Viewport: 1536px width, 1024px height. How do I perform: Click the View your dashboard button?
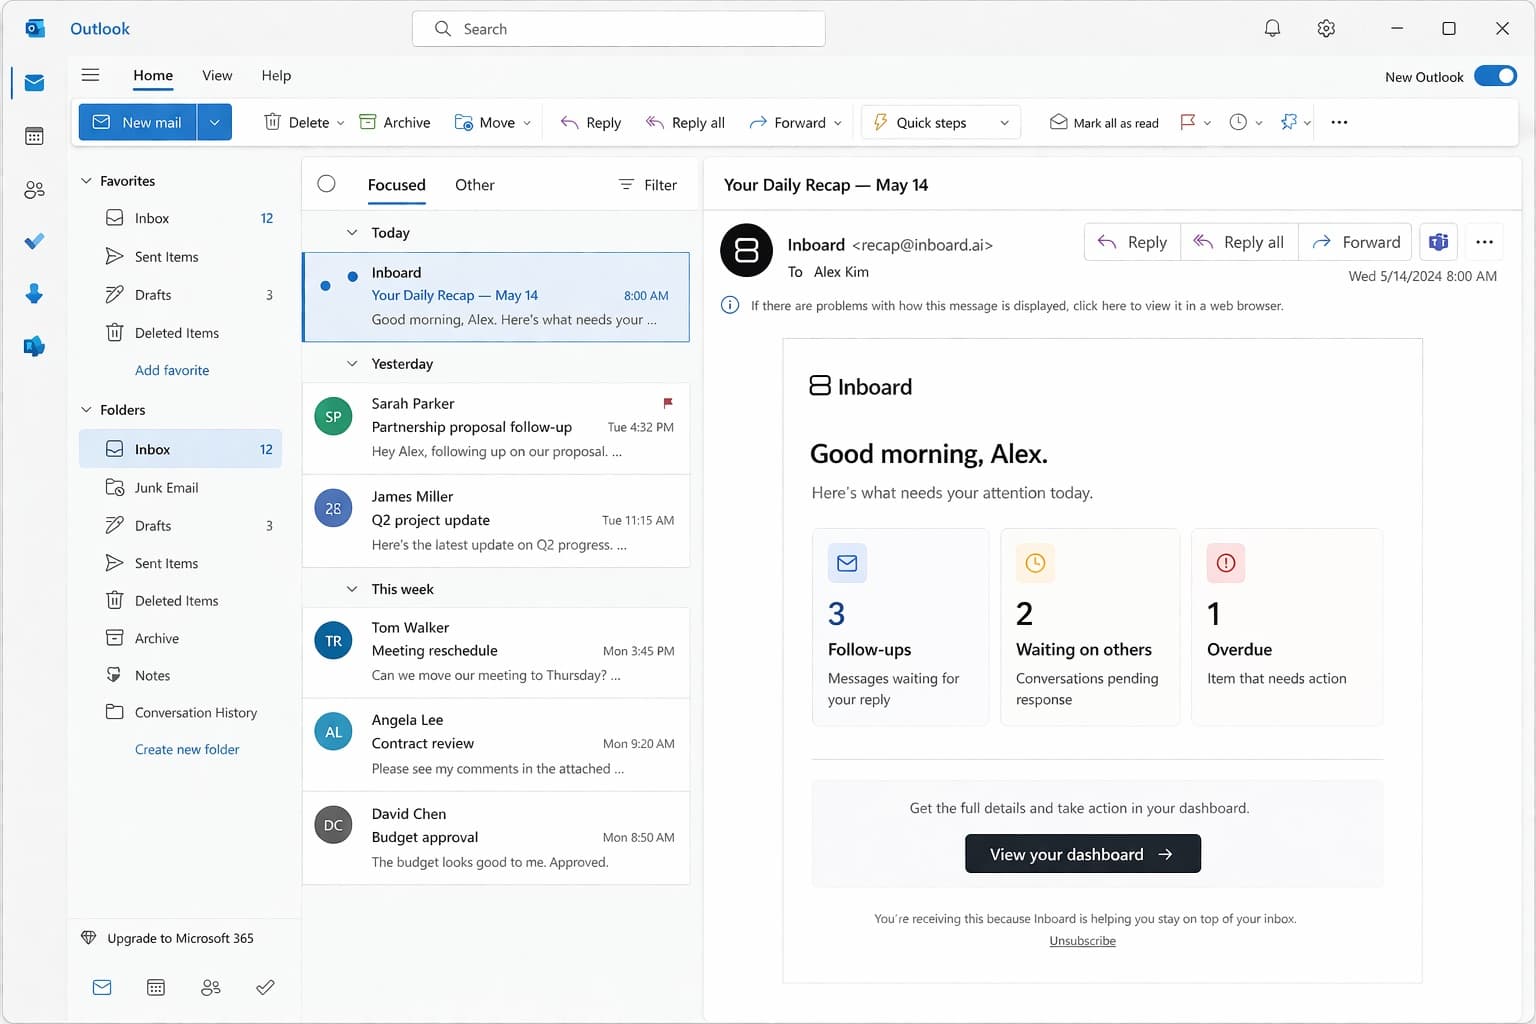[1082, 853]
